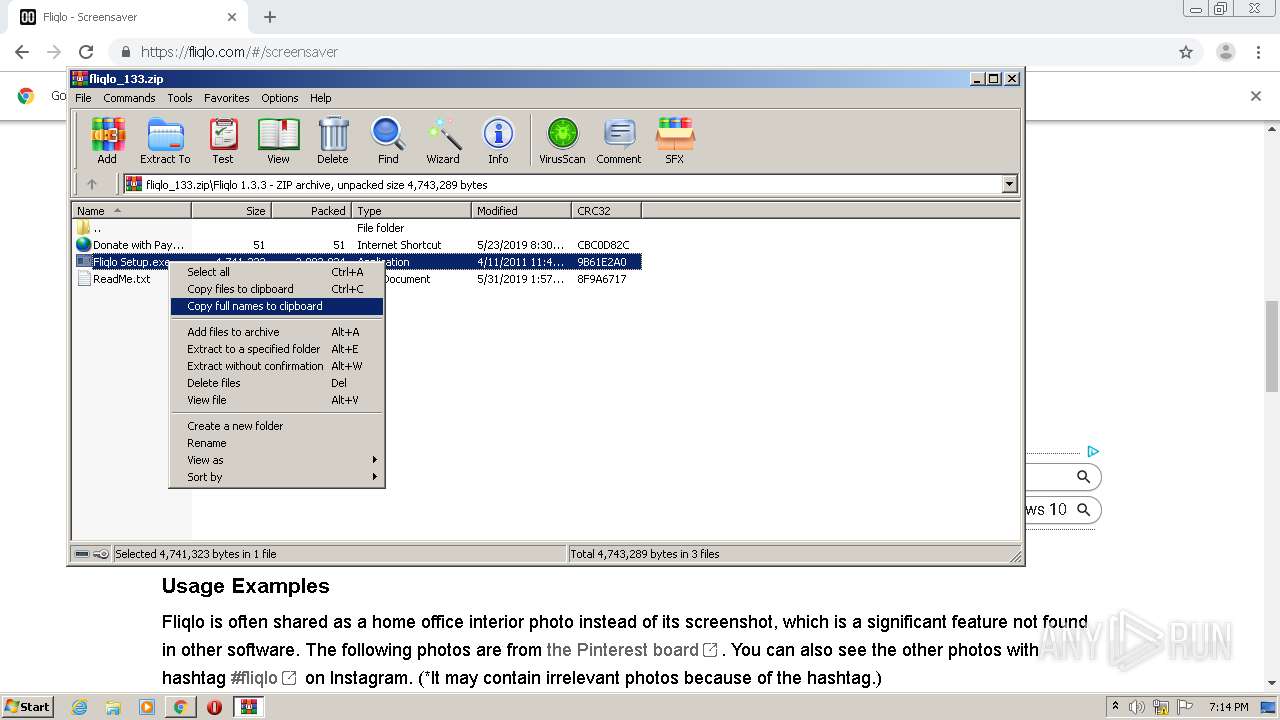Viewport: 1280px width, 720px height.
Task: Sort by the CRC32 column header
Action: (x=606, y=211)
